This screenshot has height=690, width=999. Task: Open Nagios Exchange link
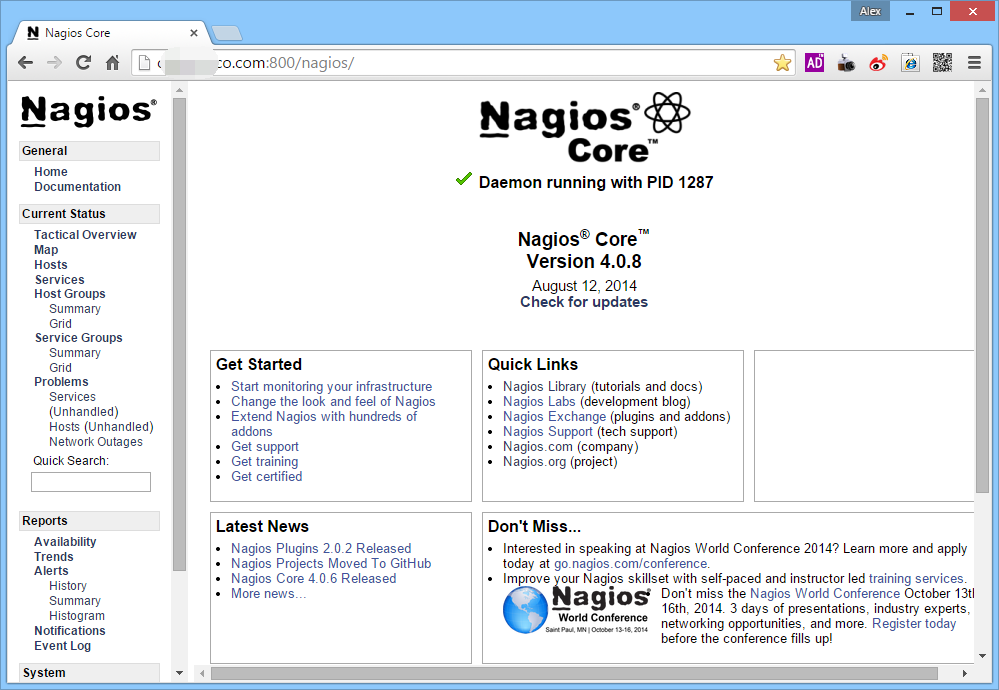click(554, 416)
